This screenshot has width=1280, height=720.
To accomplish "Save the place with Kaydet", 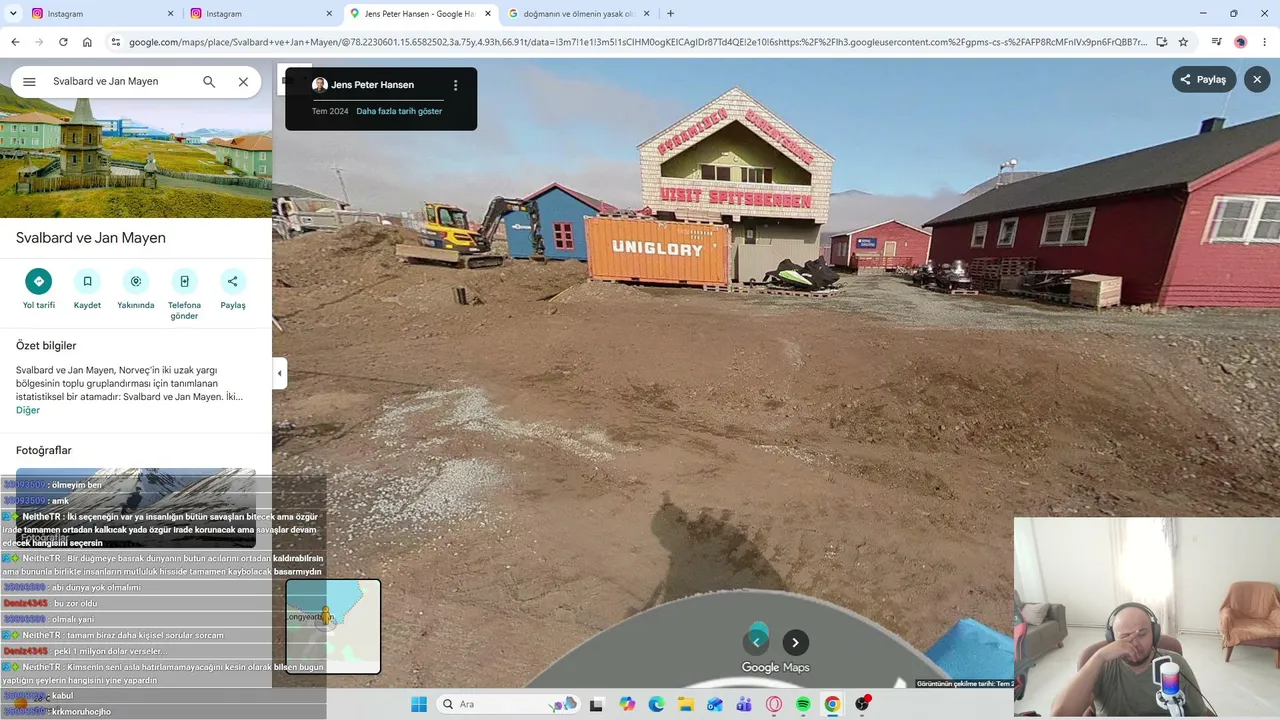I will pyautogui.click(x=87, y=289).
